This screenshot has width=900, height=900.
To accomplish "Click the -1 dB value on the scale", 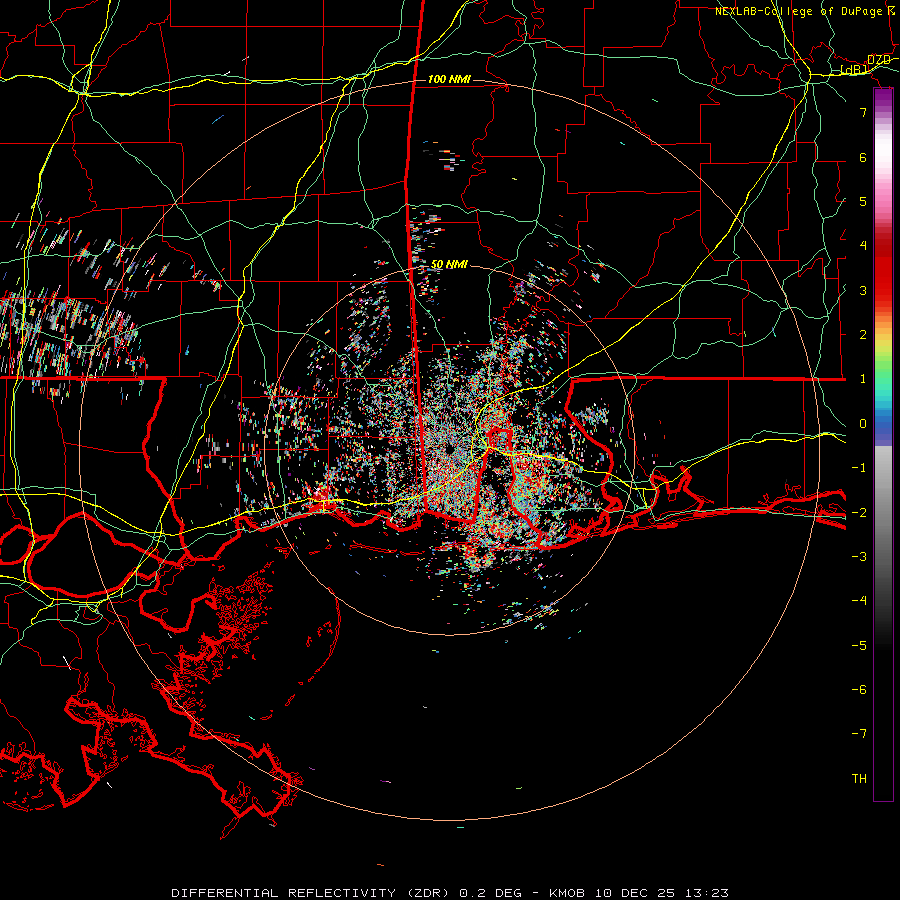I will pyautogui.click(x=859, y=468).
